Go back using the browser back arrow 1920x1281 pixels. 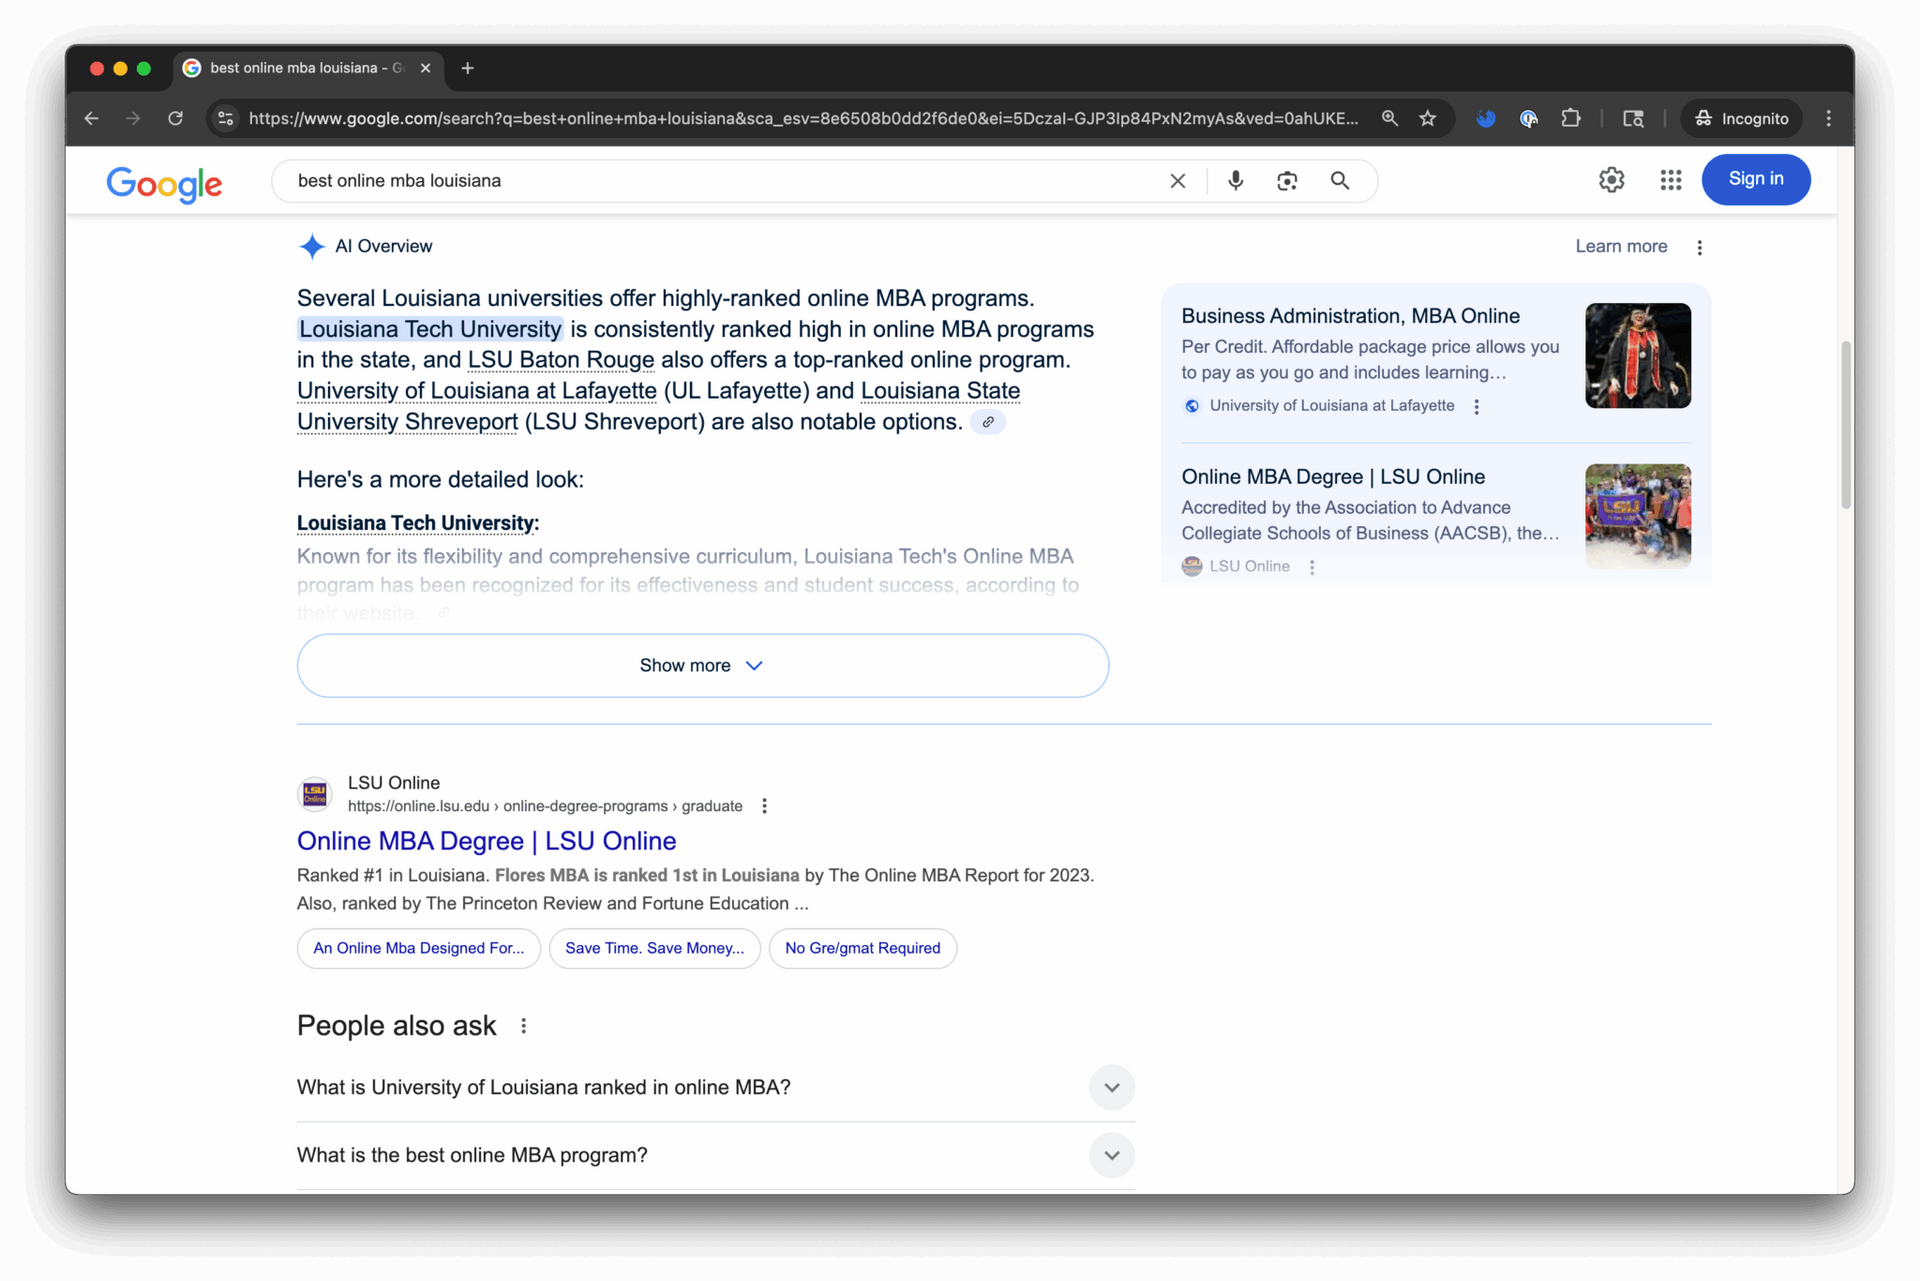tap(91, 118)
